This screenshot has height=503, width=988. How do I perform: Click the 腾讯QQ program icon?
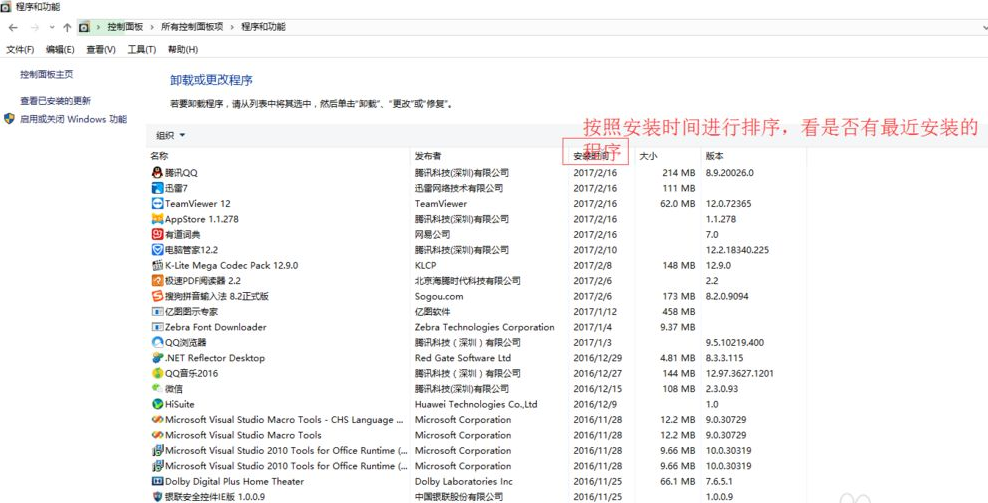(x=158, y=172)
